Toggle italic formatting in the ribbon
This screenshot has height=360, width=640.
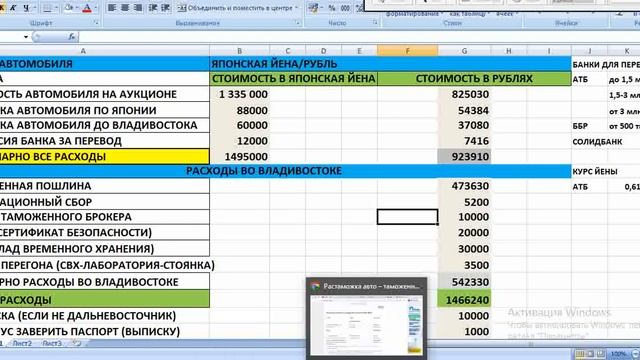13,8
